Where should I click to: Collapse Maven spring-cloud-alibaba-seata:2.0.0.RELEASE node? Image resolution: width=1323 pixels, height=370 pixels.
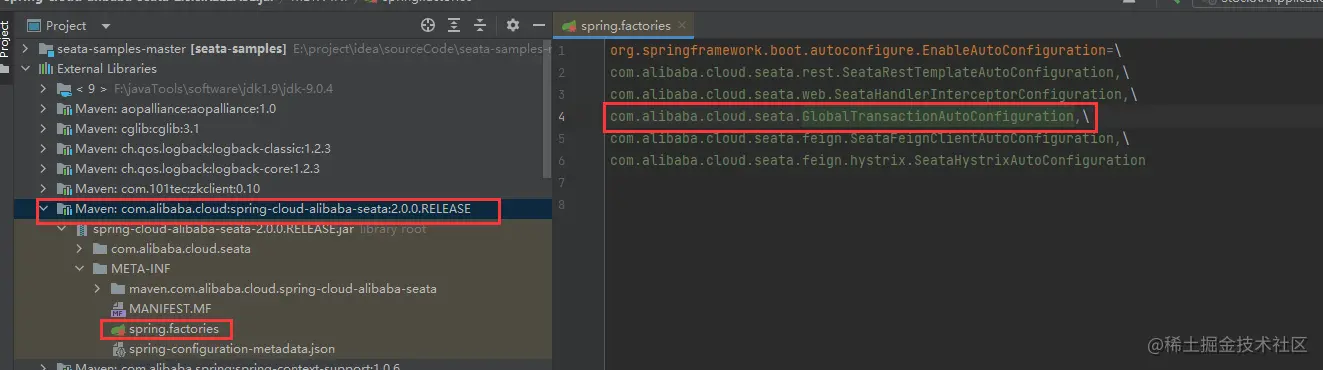[44, 209]
